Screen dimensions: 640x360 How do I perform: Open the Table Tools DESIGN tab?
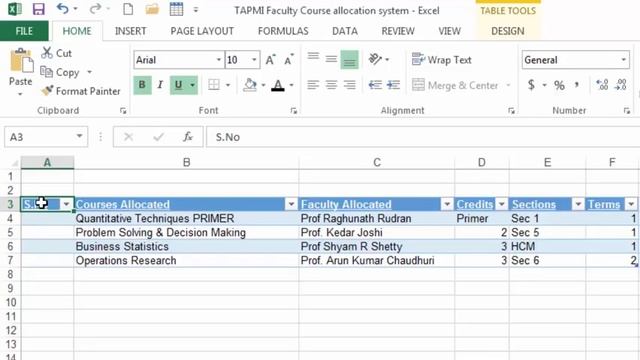coord(508,31)
